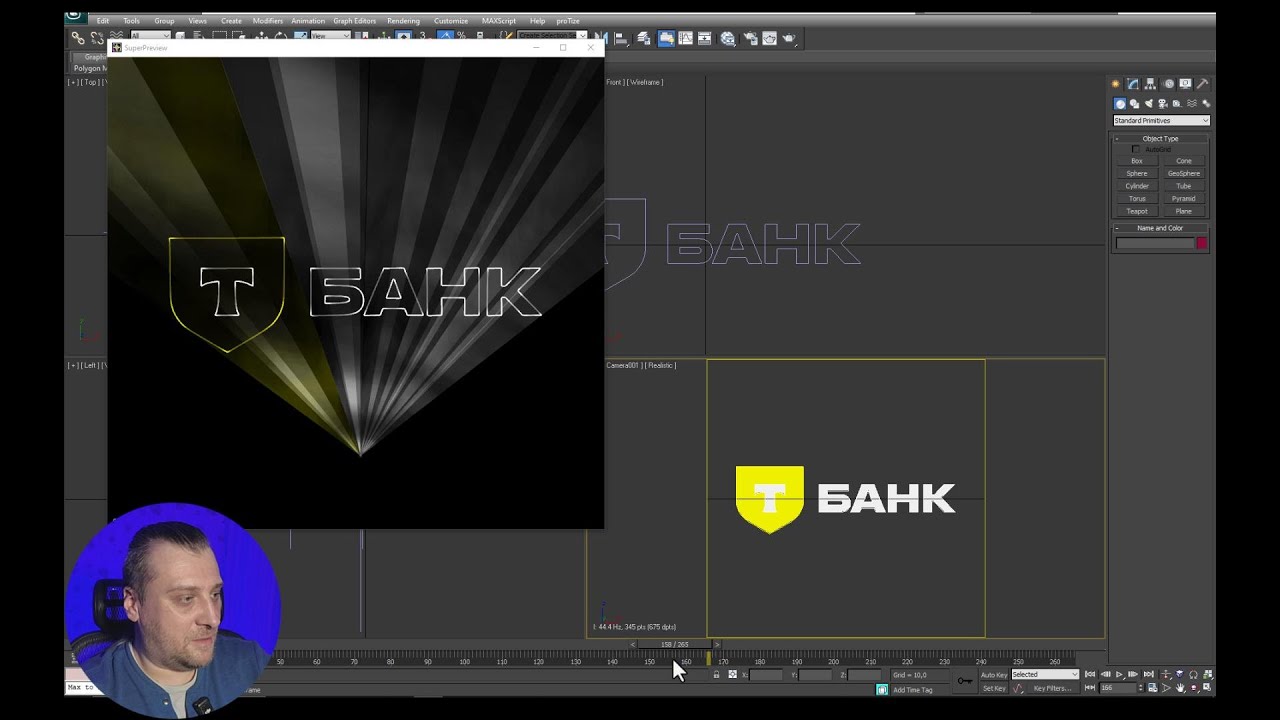1280x720 pixels.
Task: Open the Hierarchy command panel tab
Action: [x=1150, y=84]
